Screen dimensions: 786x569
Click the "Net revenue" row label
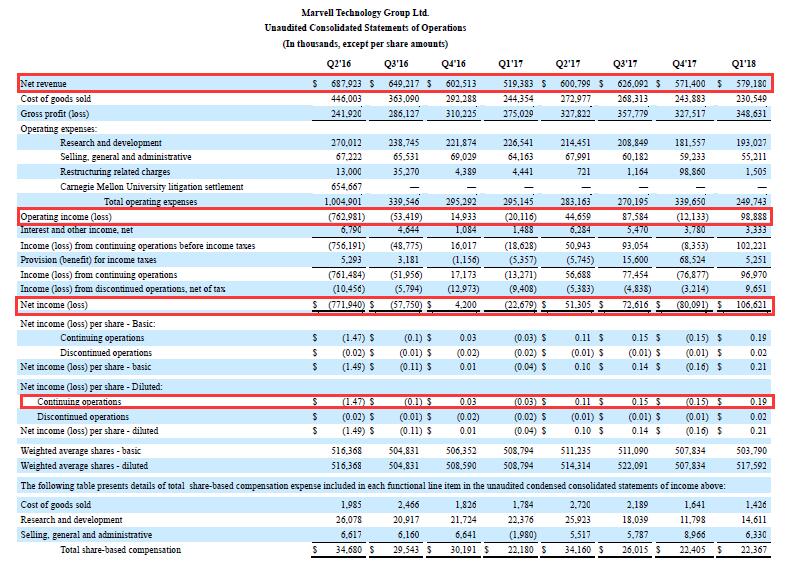click(x=43, y=84)
